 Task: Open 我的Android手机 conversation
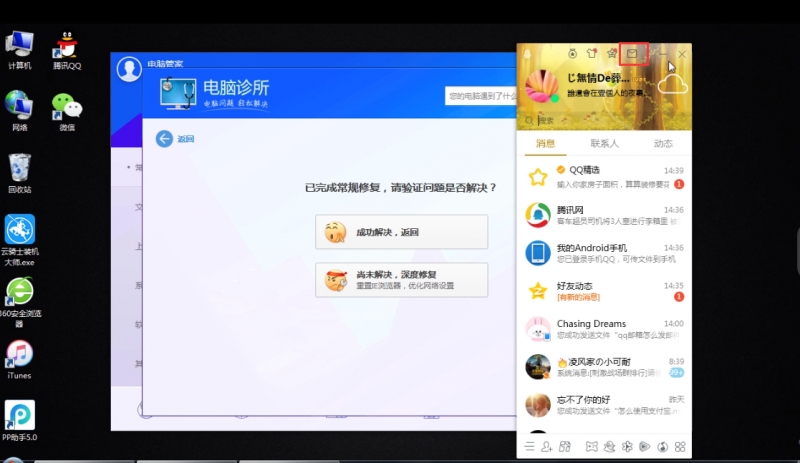(x=604, y=253)
